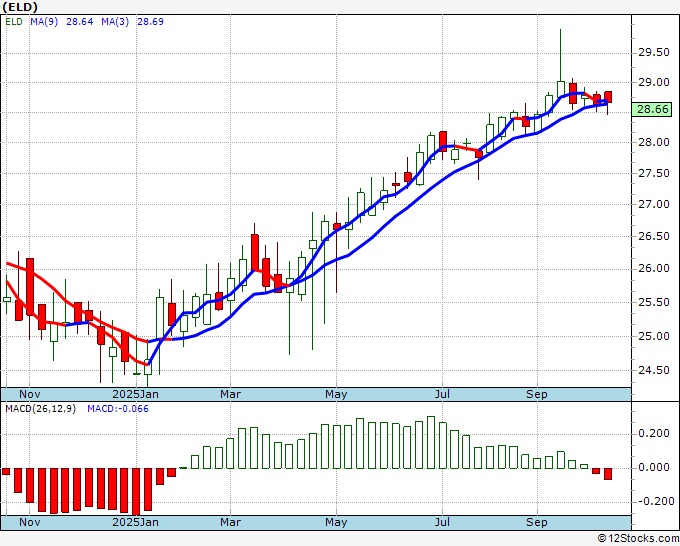Viewport: 680px width, 546px height.
Task: Click the 26.50 price axis label
Action: click(654, 236)
